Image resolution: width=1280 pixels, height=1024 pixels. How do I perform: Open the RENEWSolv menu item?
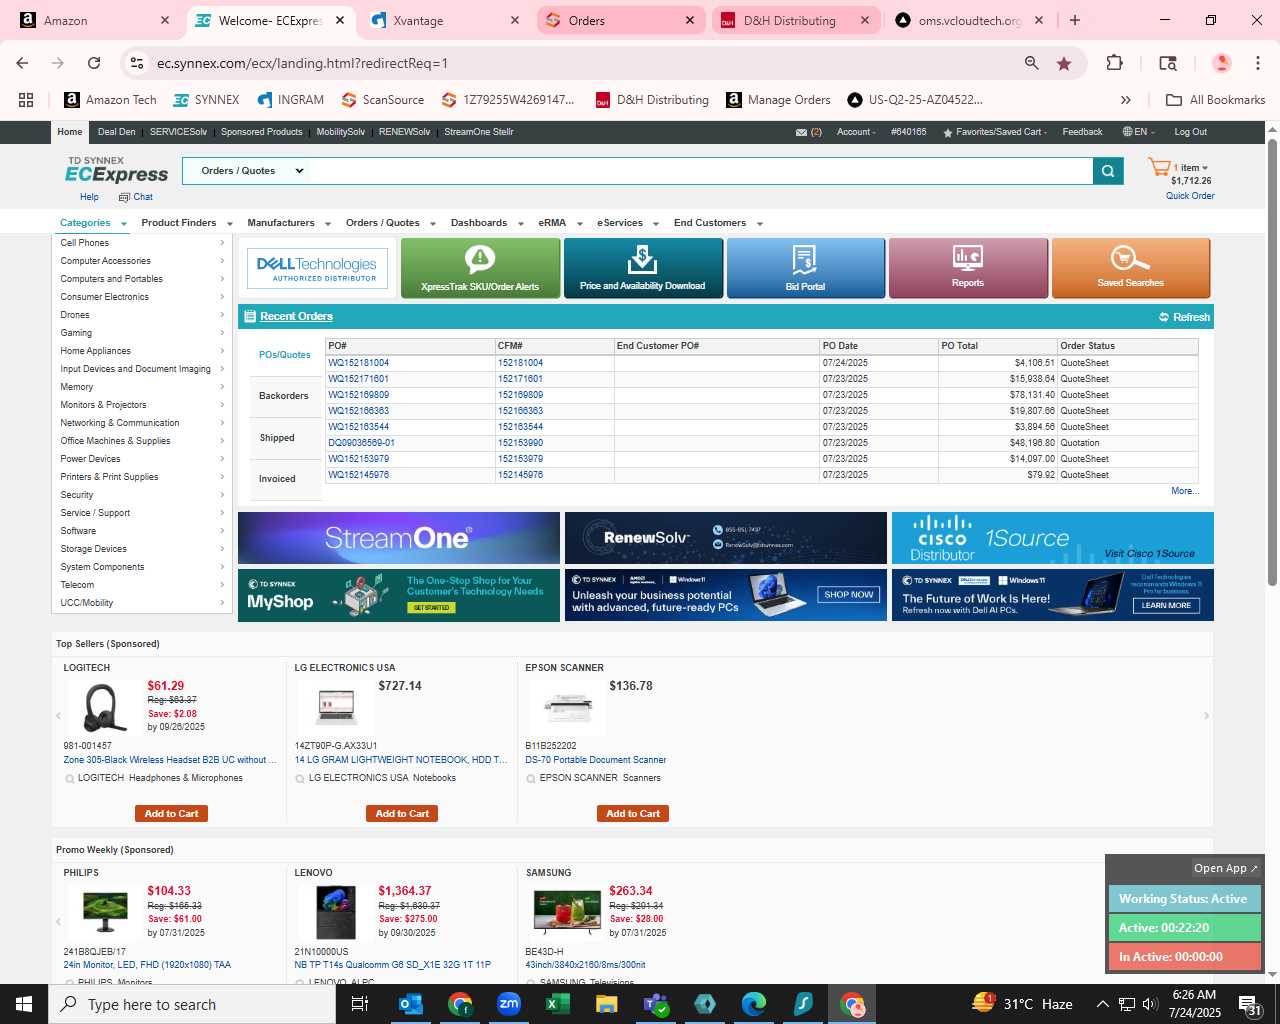pyautogui.click(x=404, y=132)
